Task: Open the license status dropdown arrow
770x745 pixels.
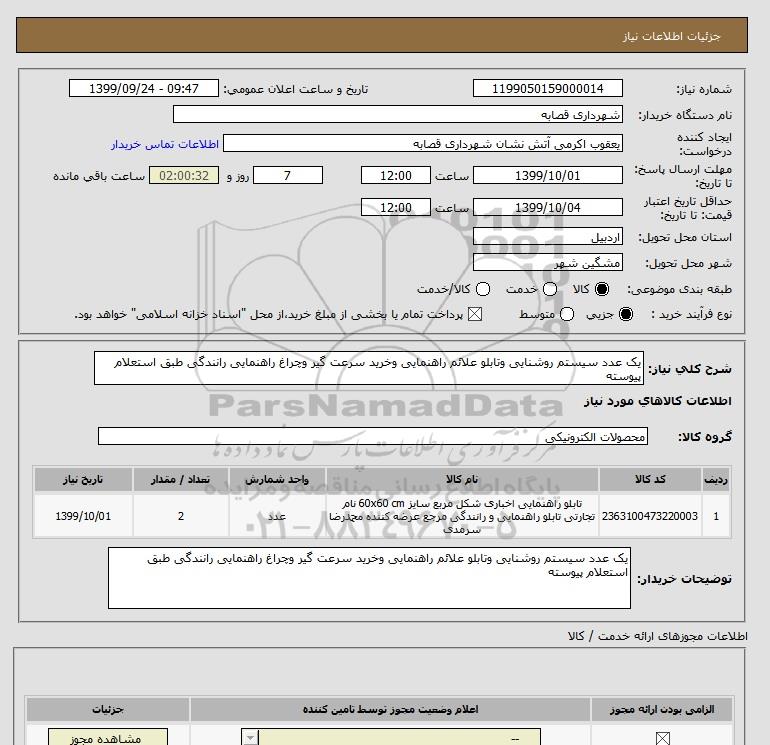Action: click(x=250, y=738)
